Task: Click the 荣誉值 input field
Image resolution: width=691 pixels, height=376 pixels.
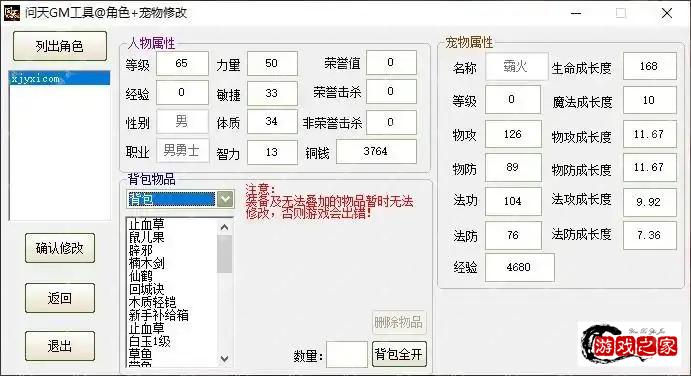Action: pos(391,63)
